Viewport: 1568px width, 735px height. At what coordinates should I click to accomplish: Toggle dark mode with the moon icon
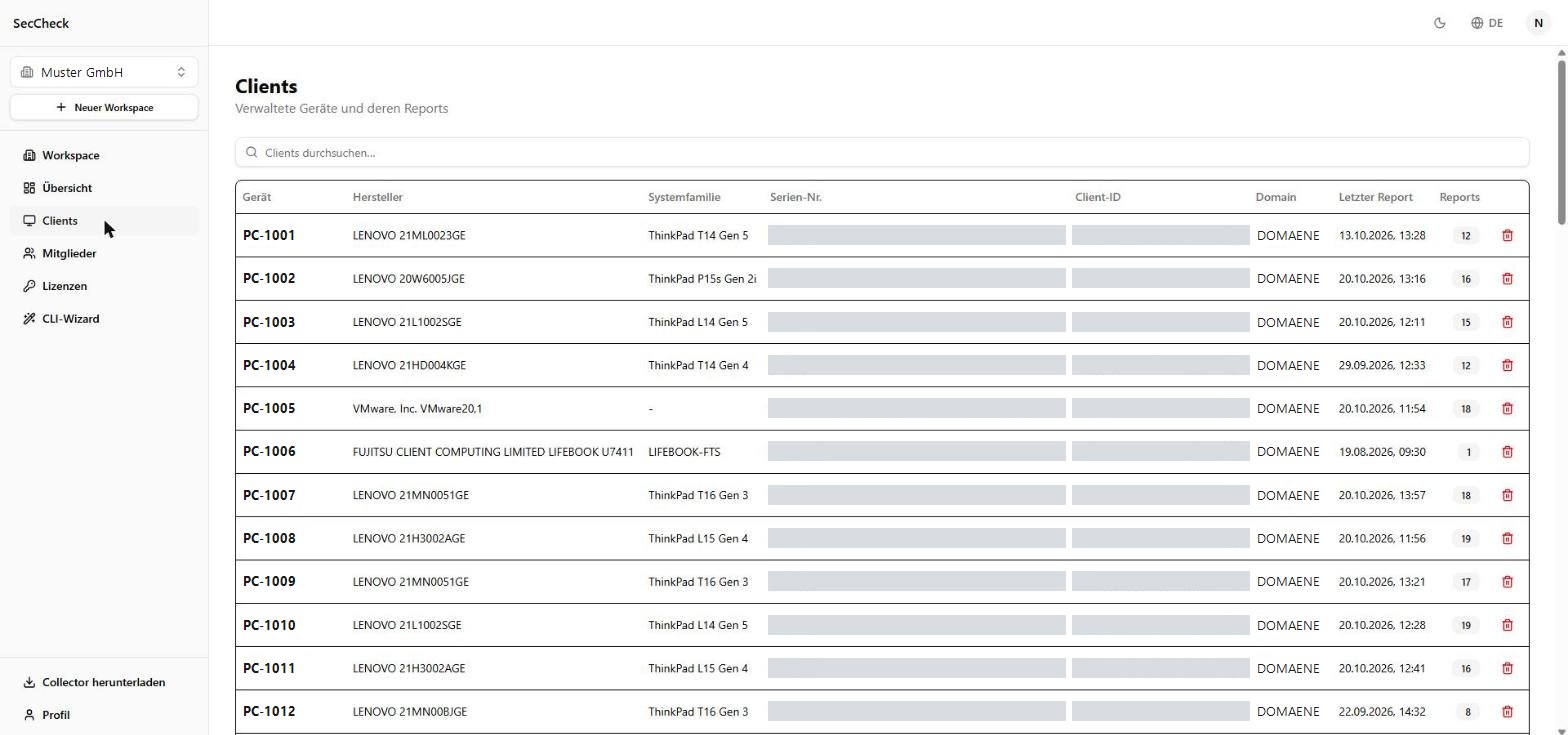pos(1440,23)
